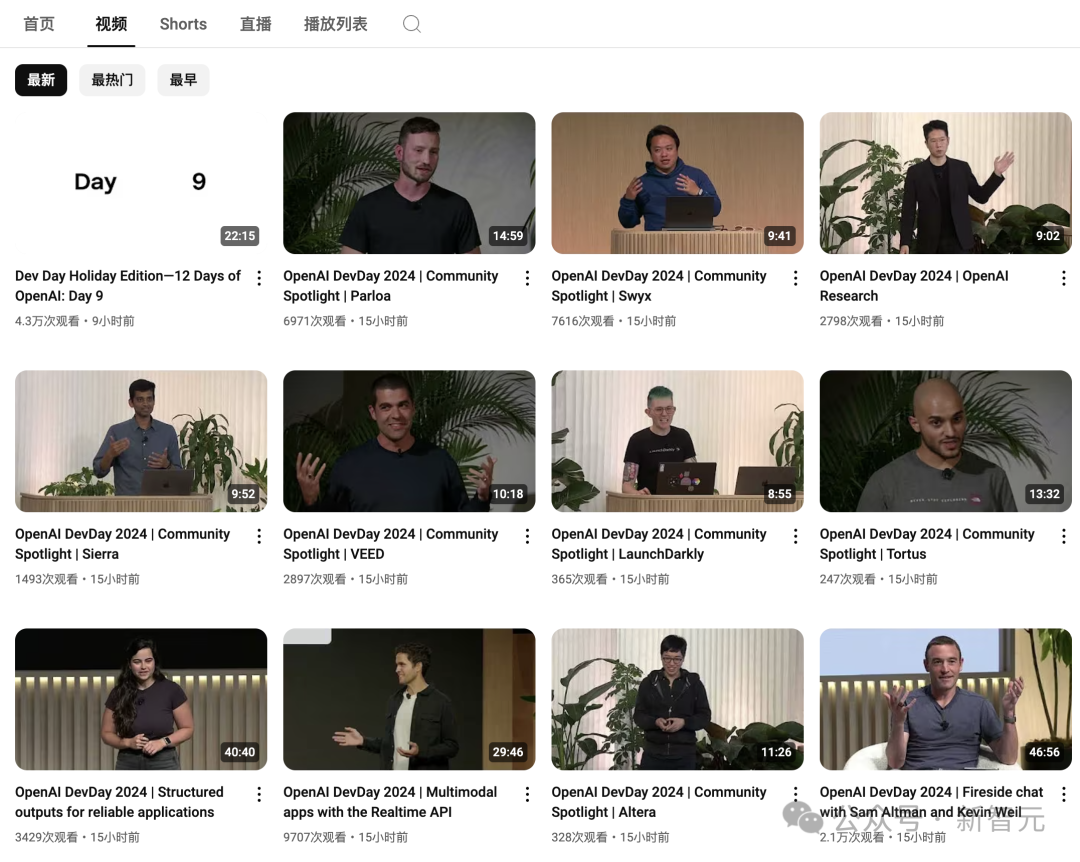Select the 最新 sort filter chip
Screen dimensions: 1080x862
(x=41, y=80)
